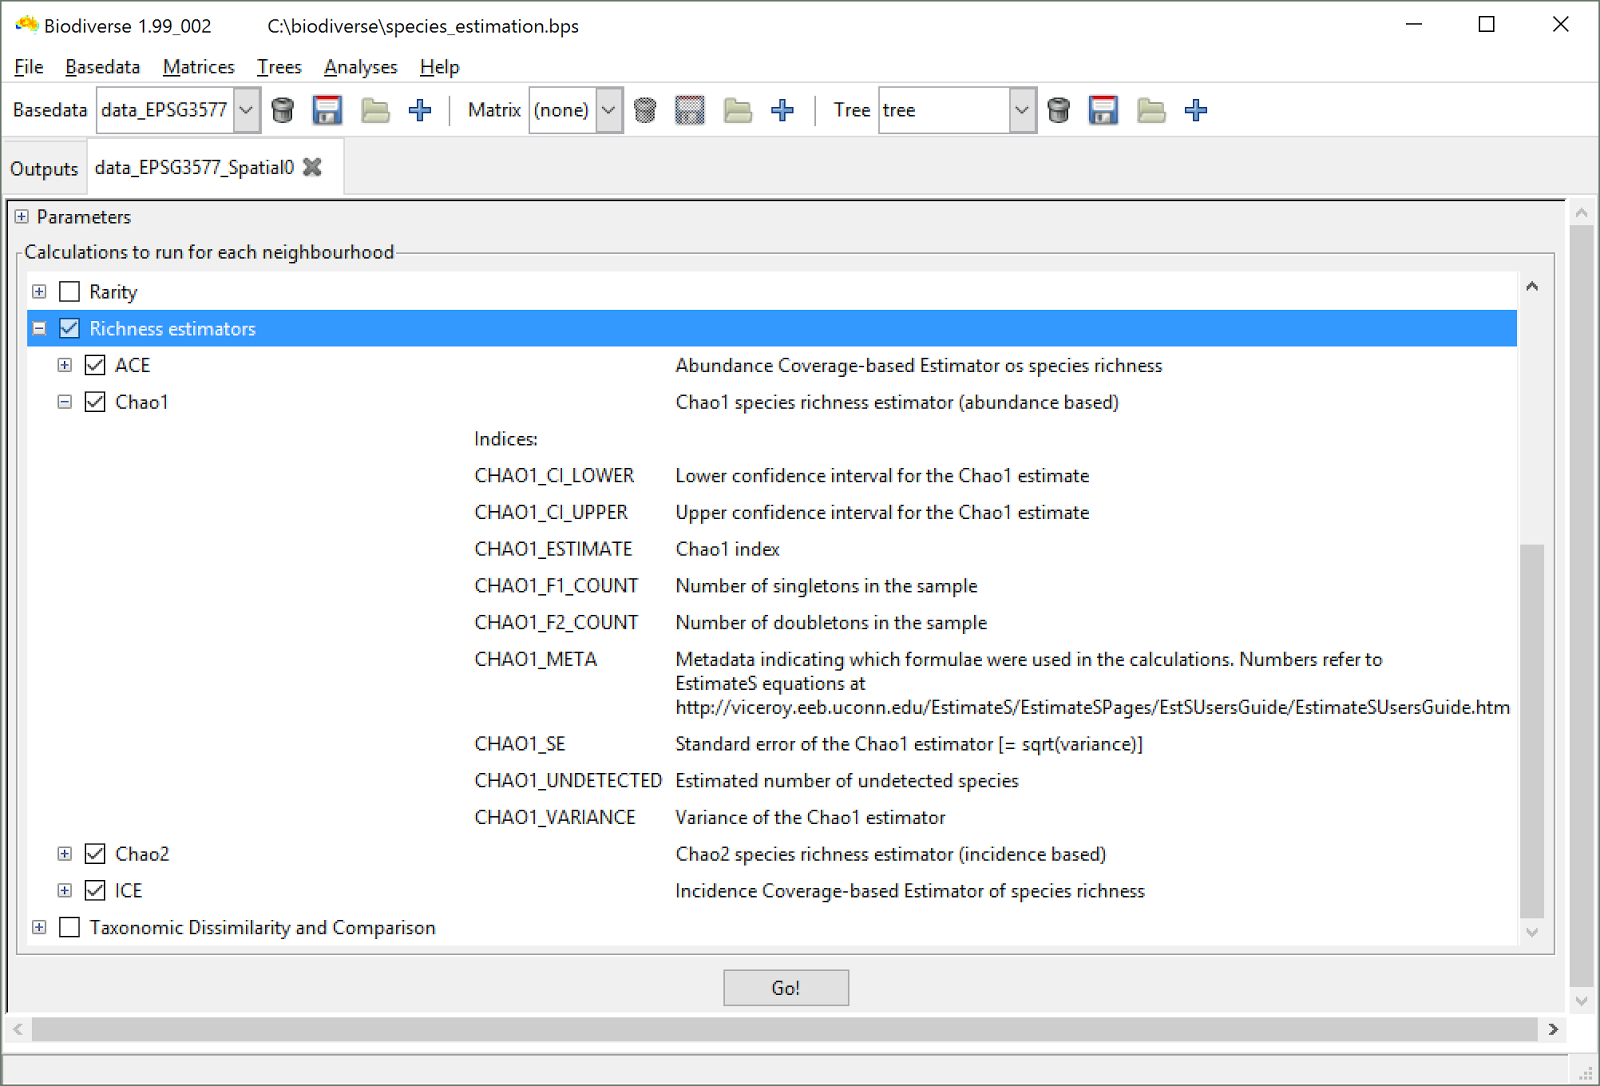Viewport: 1600px width, 1086px height.
Task: Uncheck the ICE estimator
Action: coord(95,890)
